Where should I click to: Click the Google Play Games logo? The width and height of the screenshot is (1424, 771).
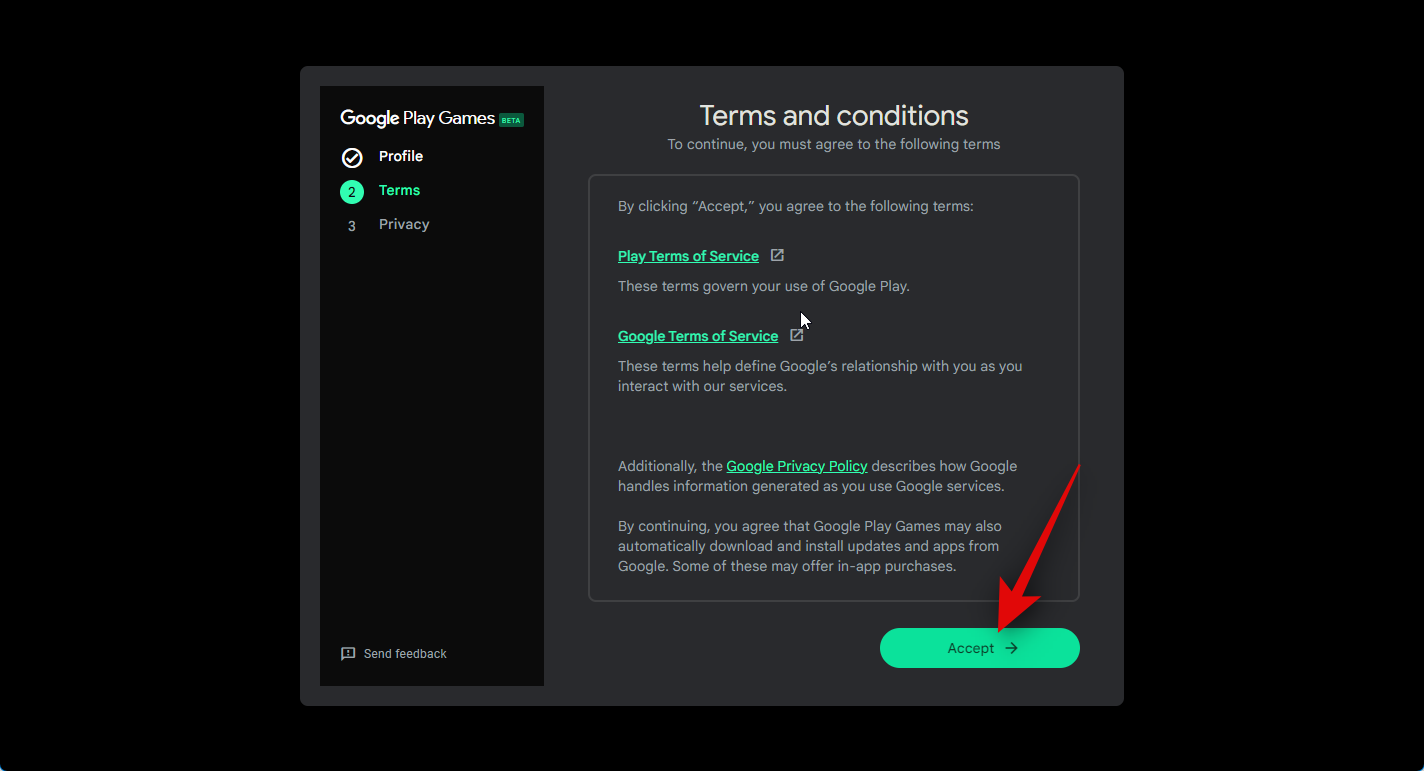tap(417, 118)
